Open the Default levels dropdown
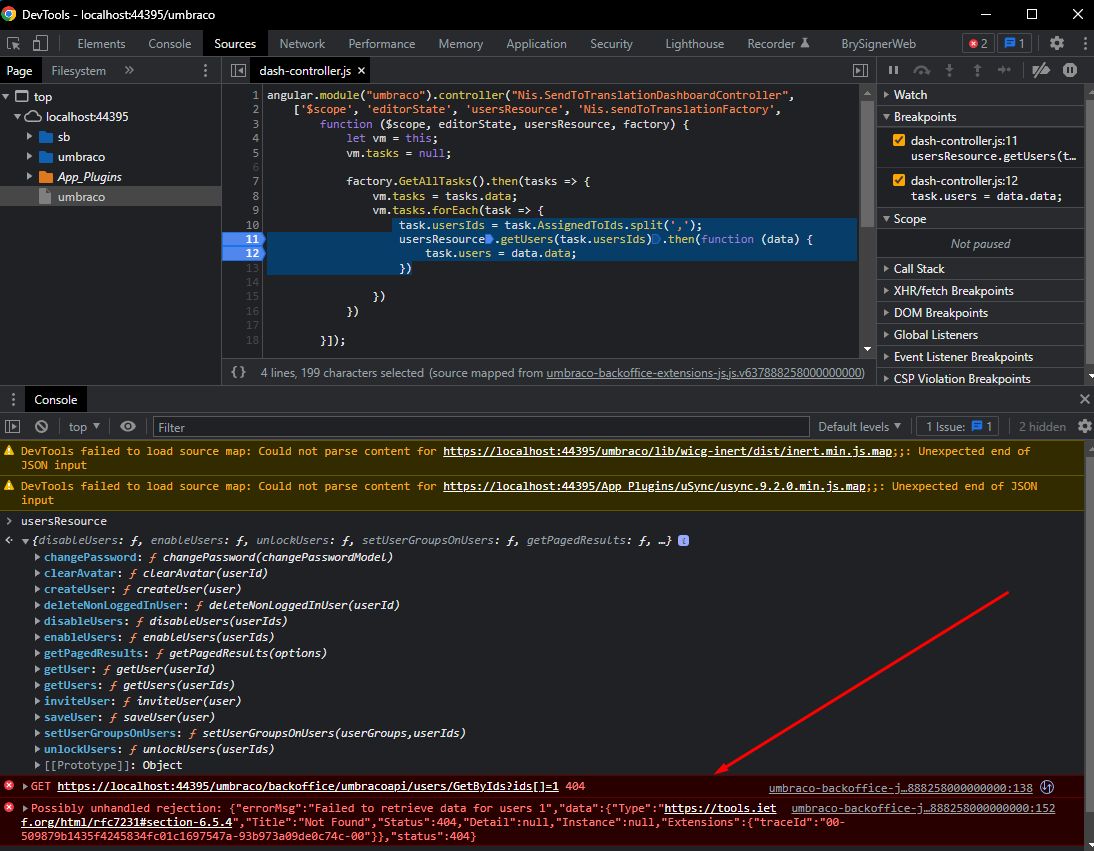 point(860,426)
